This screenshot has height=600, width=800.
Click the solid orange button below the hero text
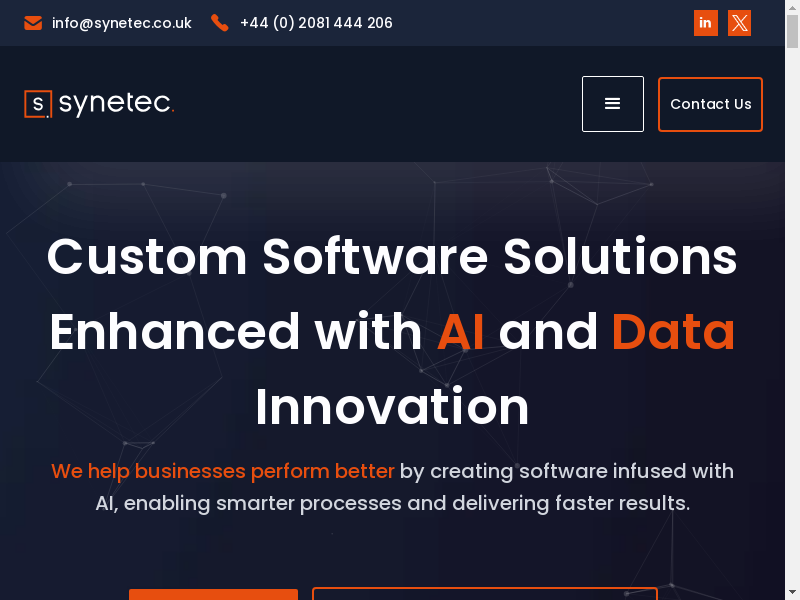pyautogui.click(x=213, y=594)
